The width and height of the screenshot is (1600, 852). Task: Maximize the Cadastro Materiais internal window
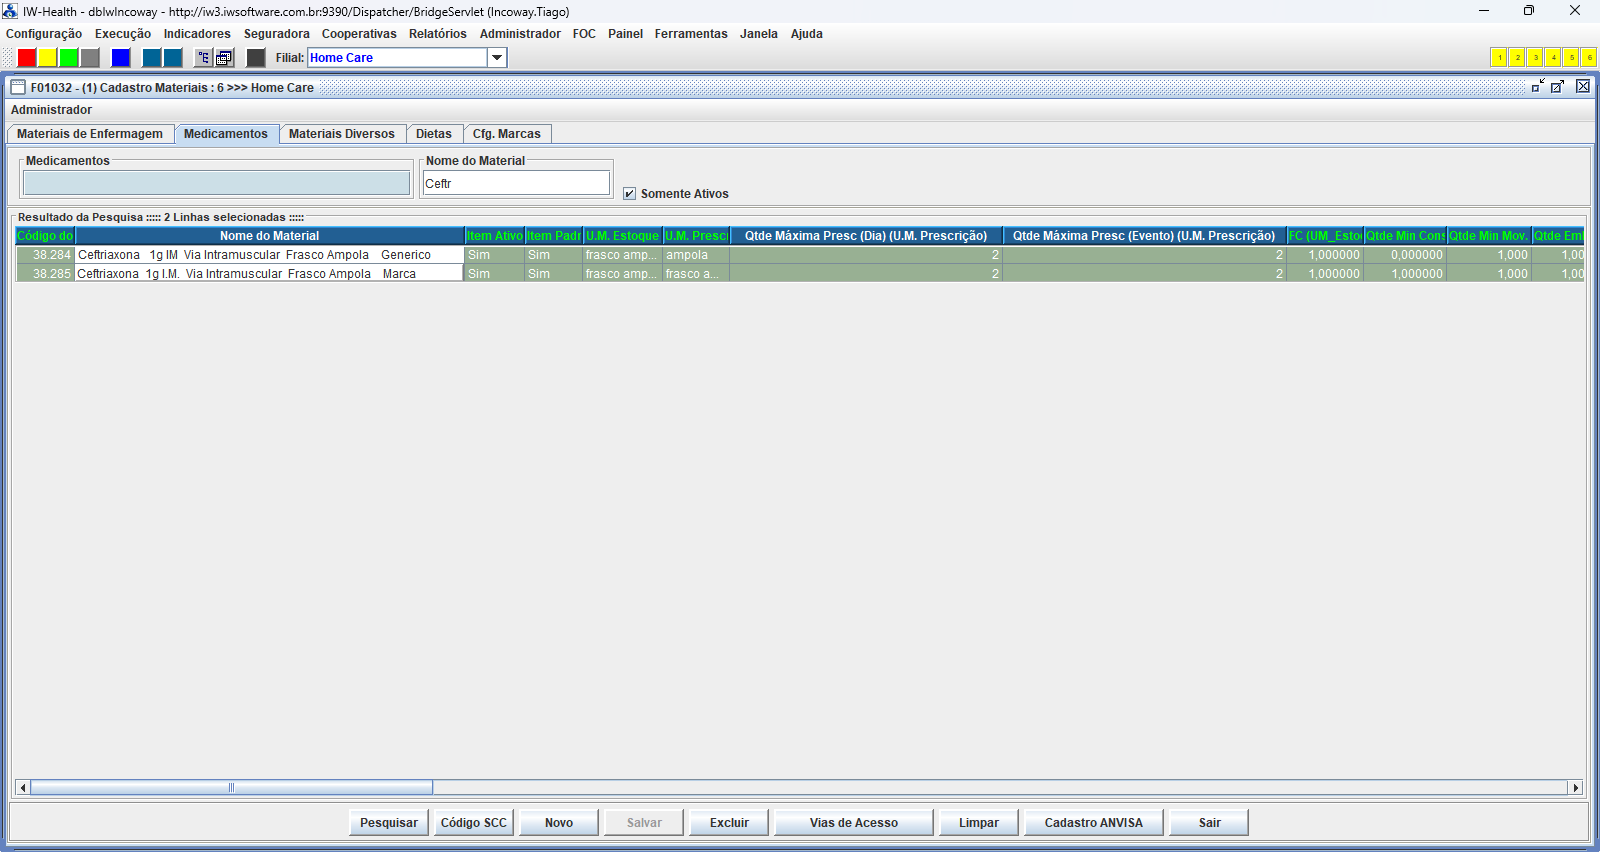tap(1558, 87)
